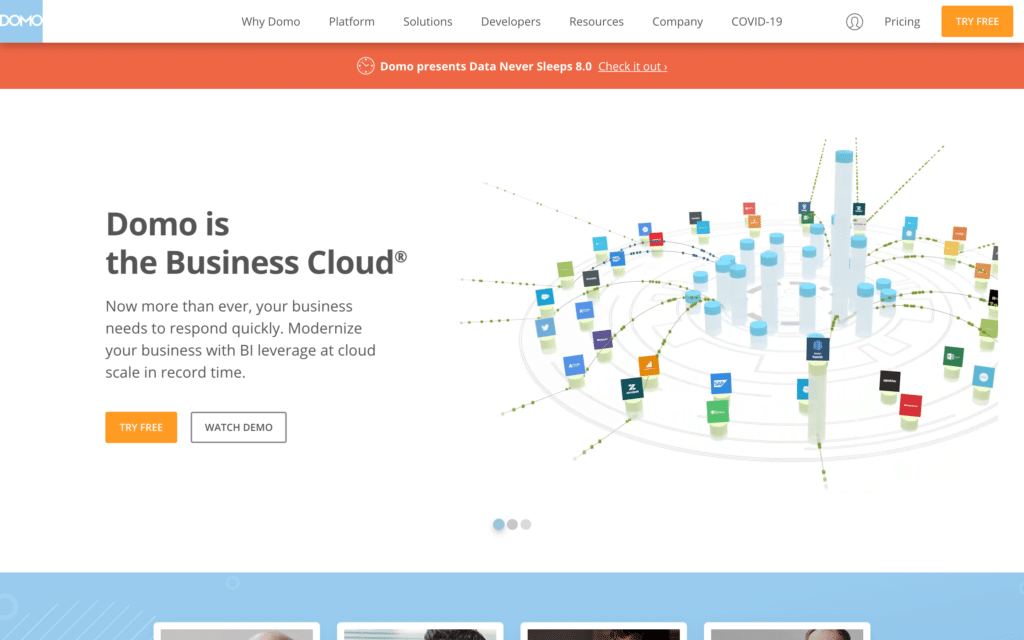Image resolution: width=1024 pixels, height=640 pixels.
Task: Switch to the third carousel slide dot
Action: (526, 524)
